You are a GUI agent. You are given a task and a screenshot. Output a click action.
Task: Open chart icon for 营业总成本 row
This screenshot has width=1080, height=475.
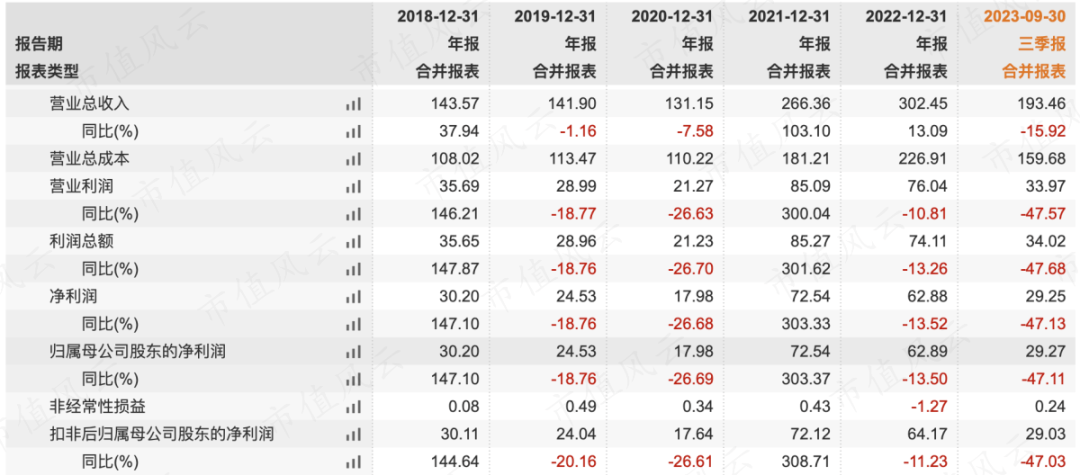(x=353, y=159)
